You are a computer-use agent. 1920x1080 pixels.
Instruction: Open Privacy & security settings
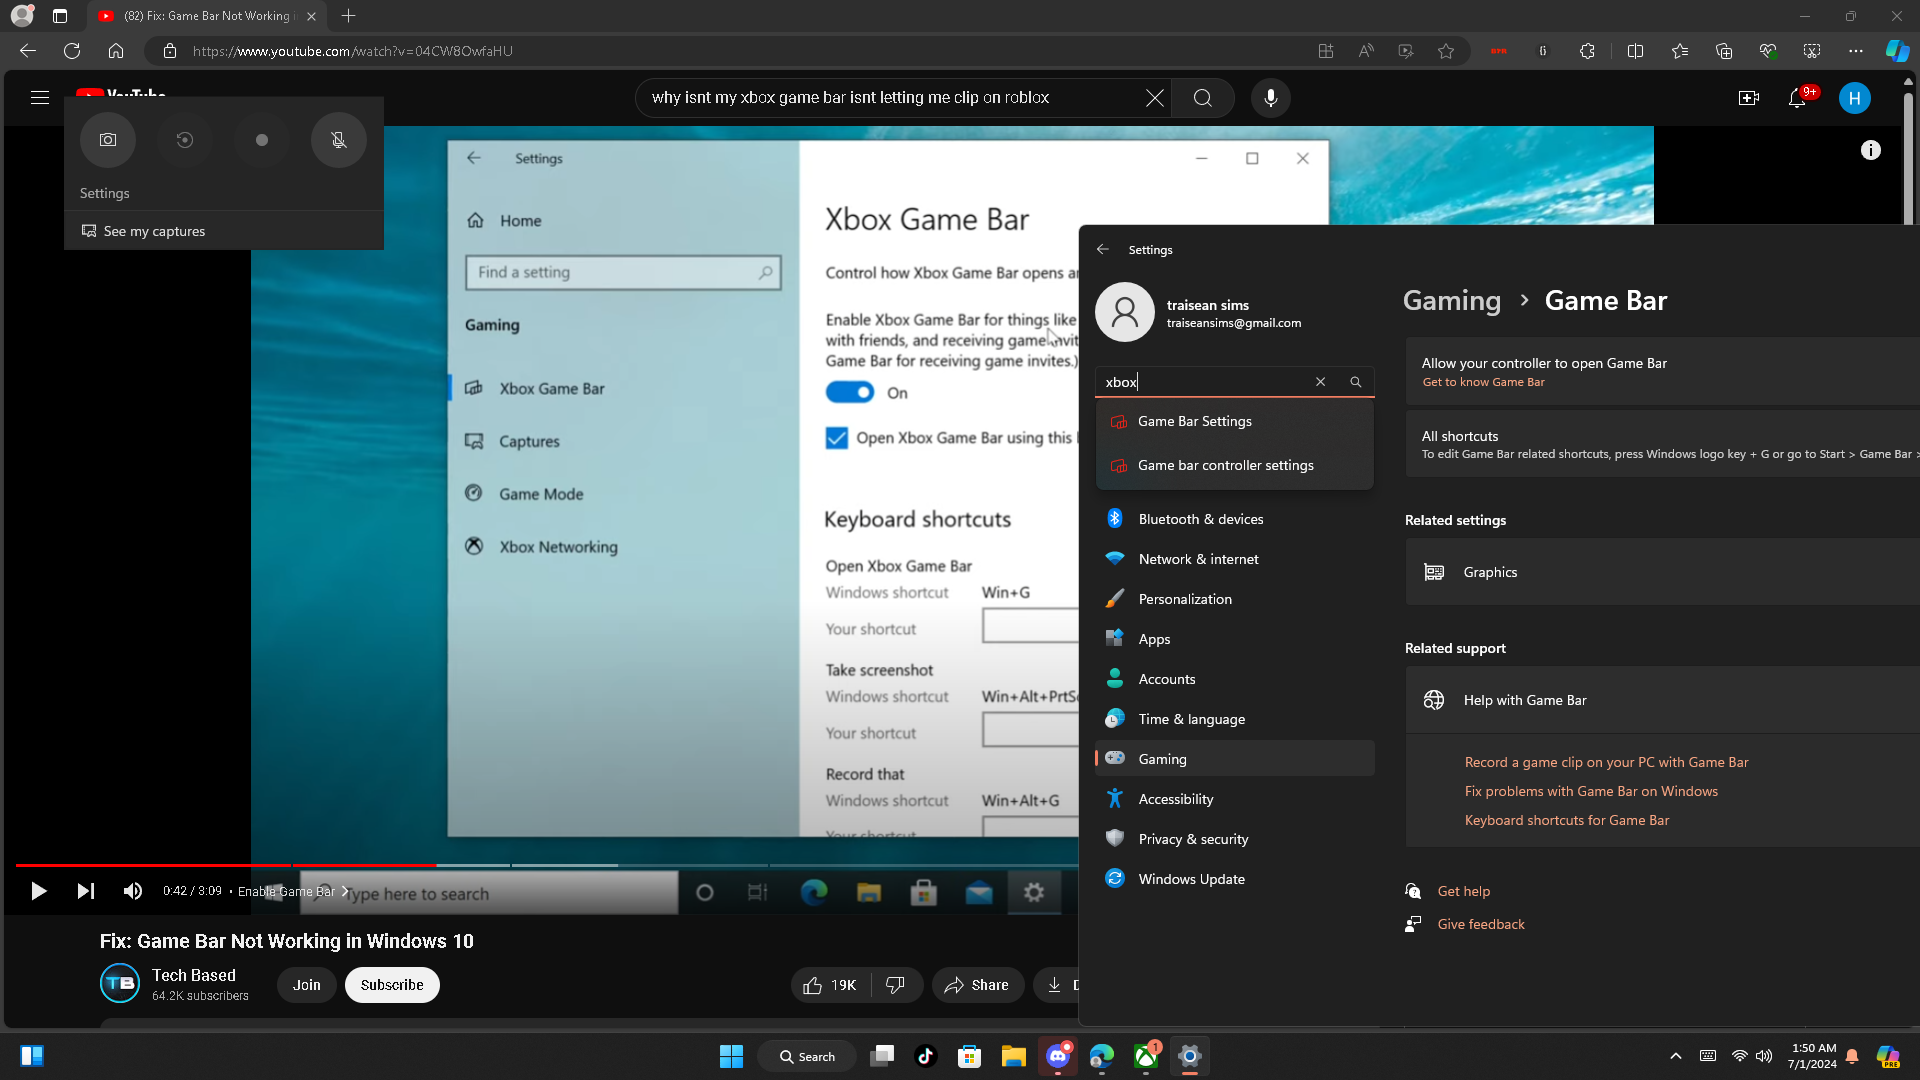1235,839
